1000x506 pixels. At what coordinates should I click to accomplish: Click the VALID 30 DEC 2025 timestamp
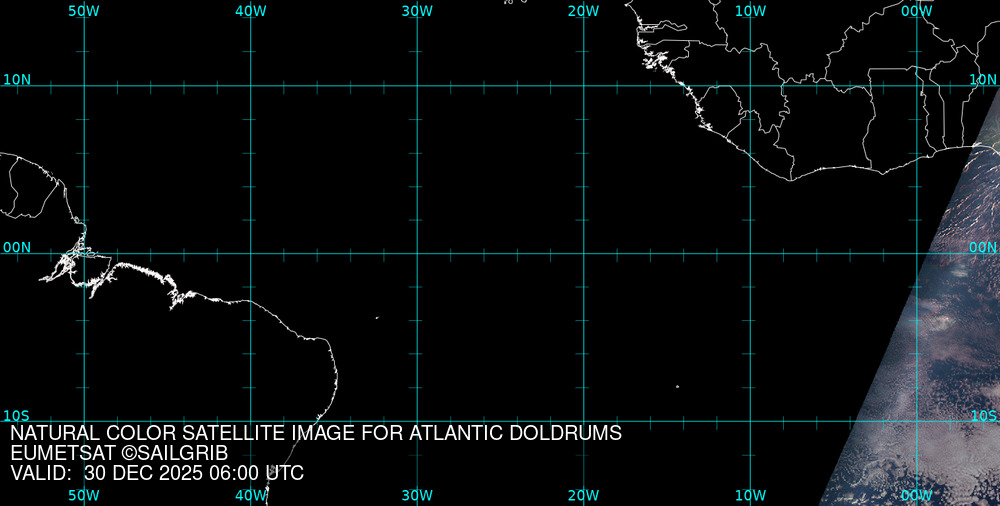[157, 474]
